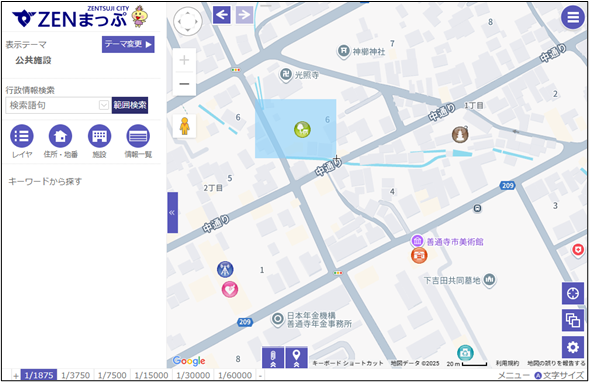Screen dimensions: 589x382
Task: Click 地図の誤りを報告する report link
Action: tap(556, 363)
